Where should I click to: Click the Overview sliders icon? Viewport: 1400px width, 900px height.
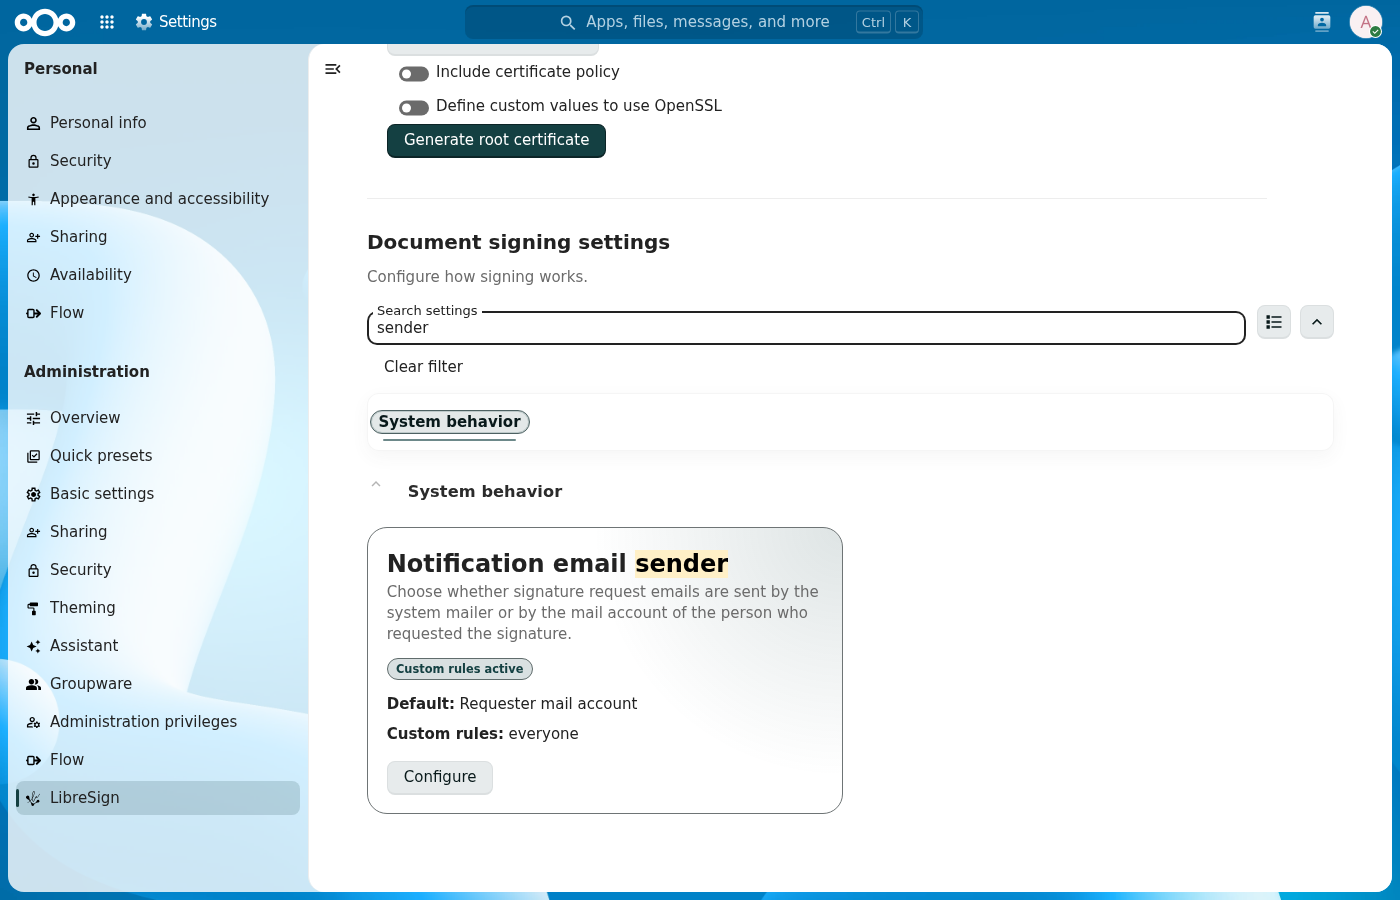pyautogui.click(x=33, y=418)
